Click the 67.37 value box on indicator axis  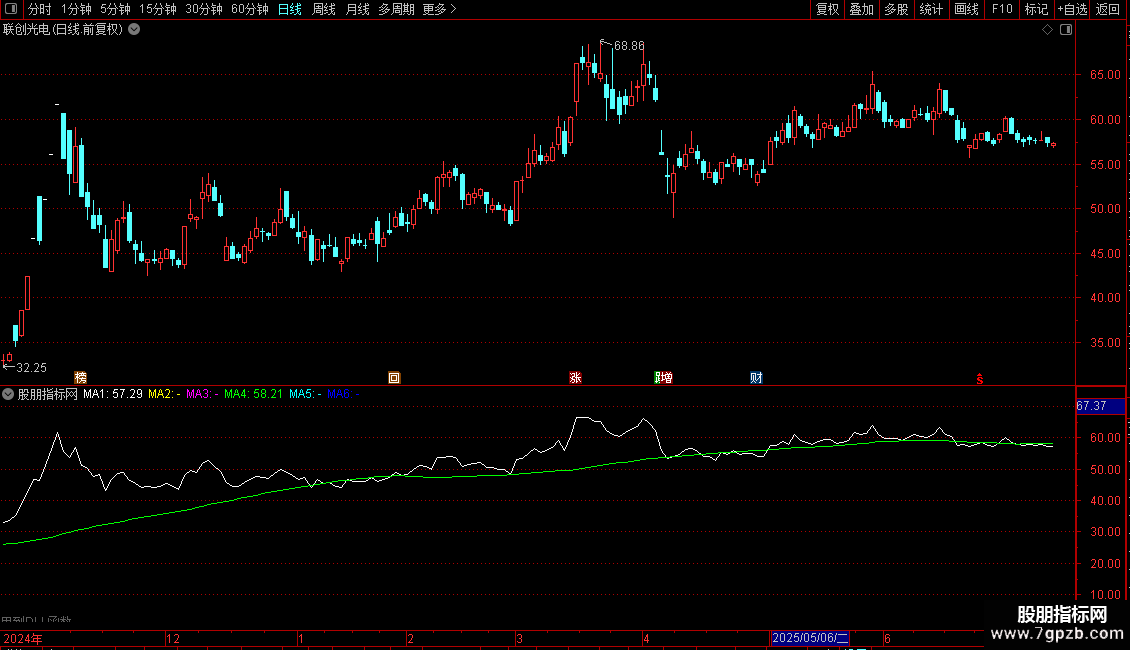[x=1100, y=406]
